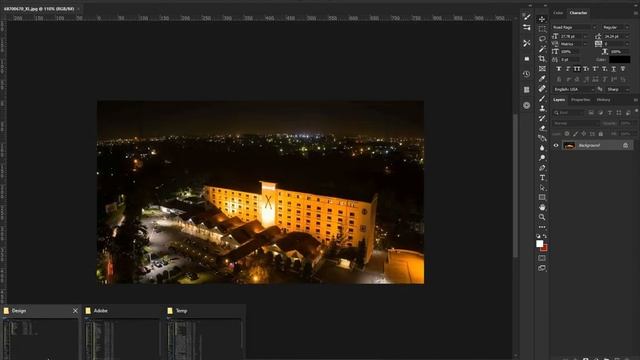640x360 pixels.
Task: Select the Rectangle shape tool
Action: click(542, 197)
